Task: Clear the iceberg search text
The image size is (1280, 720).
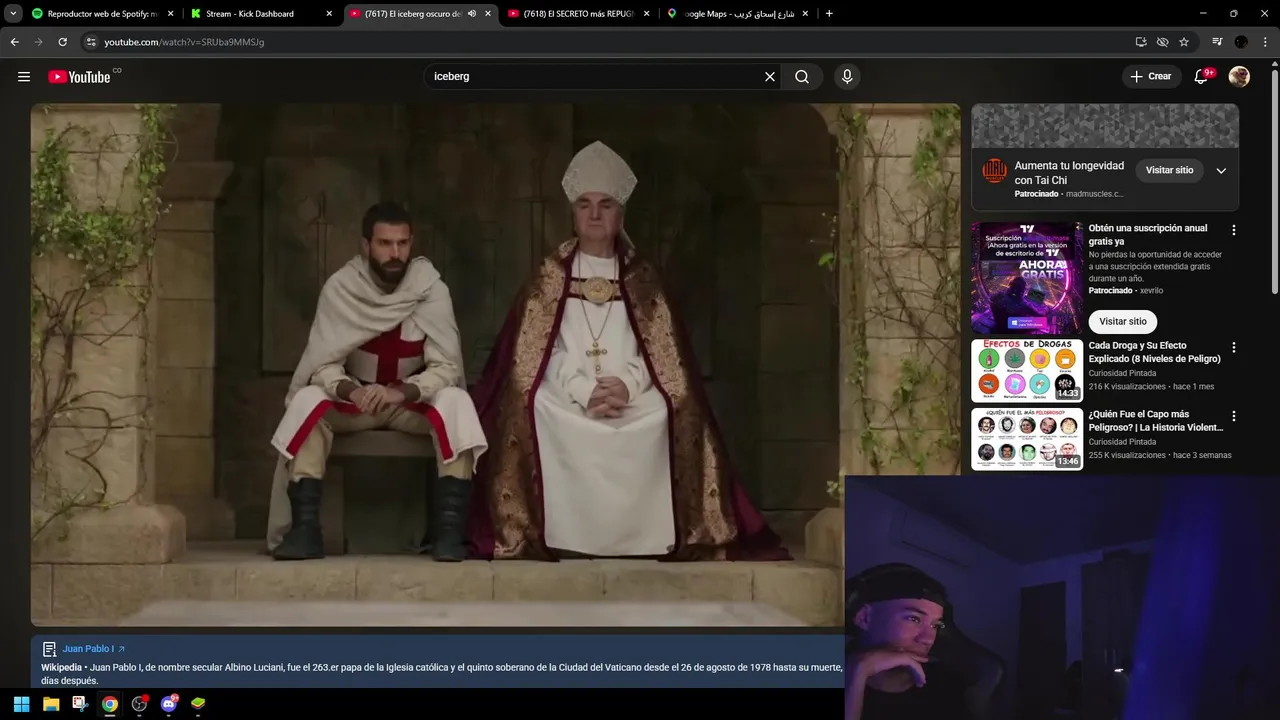Action: point(770,77)
